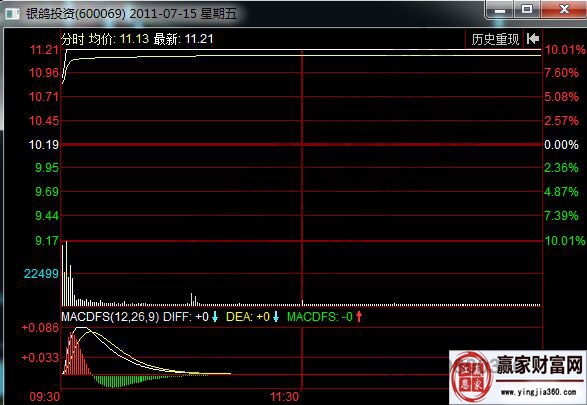
Task: Click the red MACDFS up arrow
Action: point(359,317)
